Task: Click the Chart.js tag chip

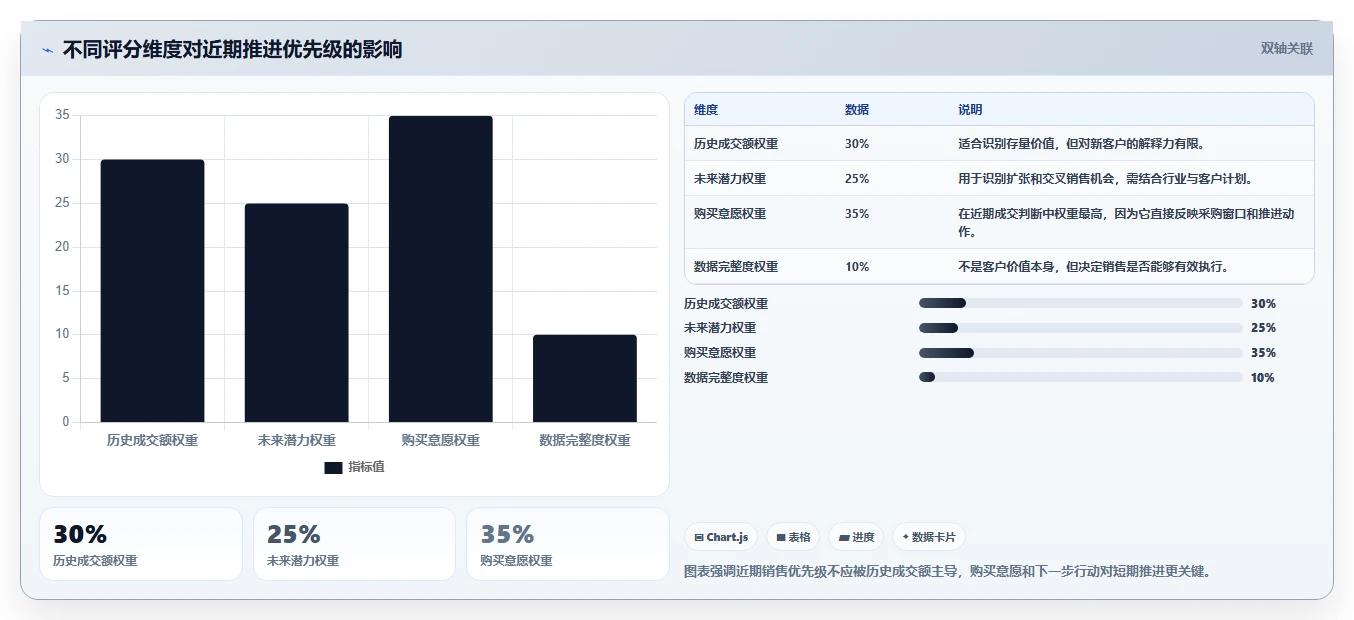Action: tap(721, 537)
